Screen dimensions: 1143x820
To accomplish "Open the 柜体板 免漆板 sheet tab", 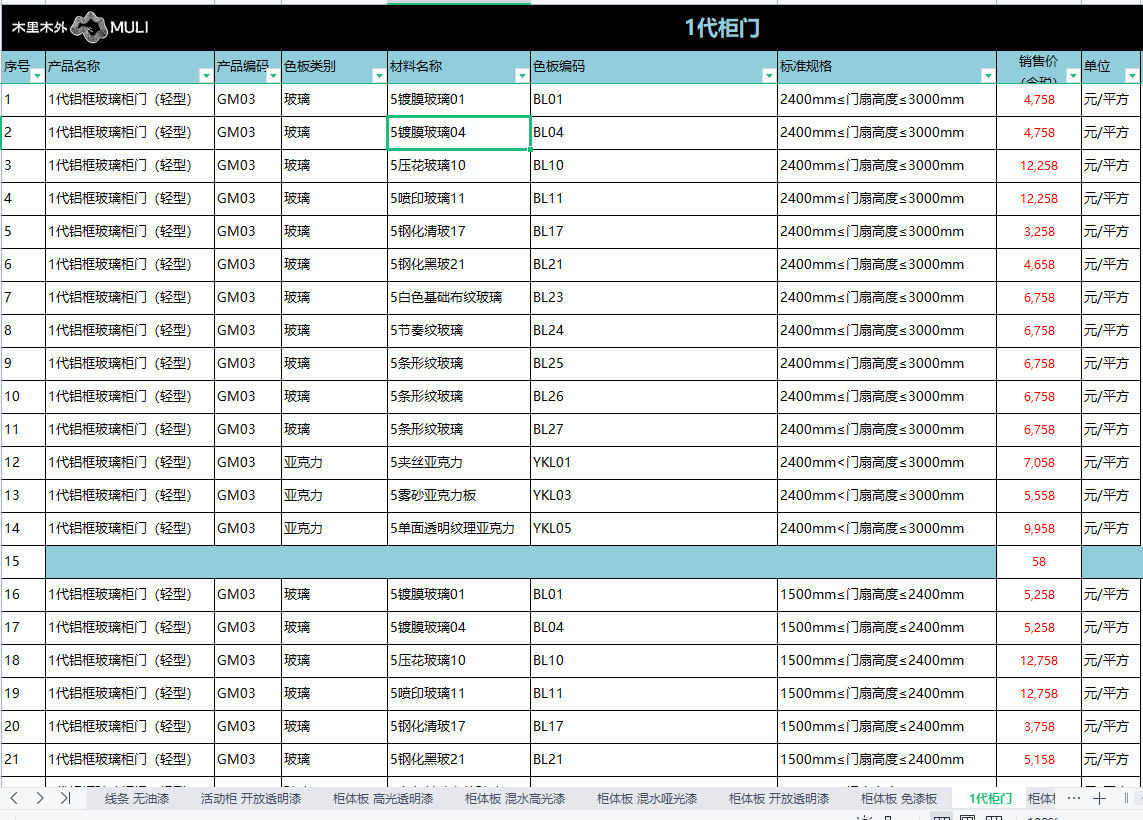I will 899,798.
